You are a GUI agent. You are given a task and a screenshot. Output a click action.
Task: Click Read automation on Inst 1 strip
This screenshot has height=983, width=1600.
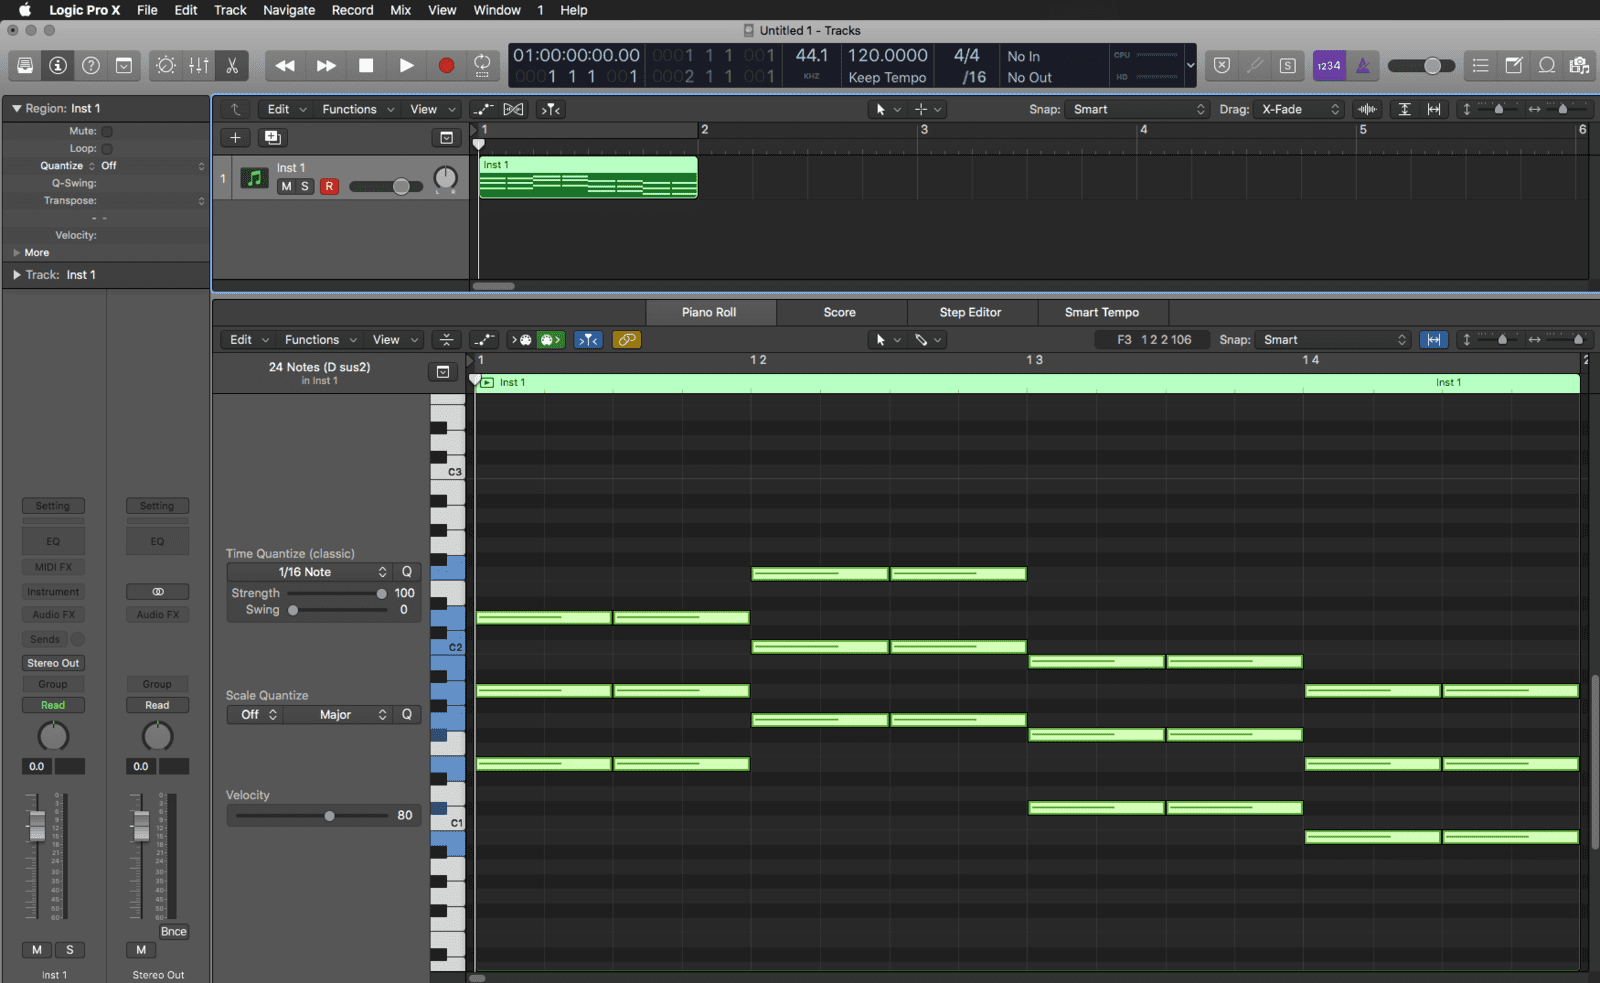pyautogui.click(x=53, y=705)
